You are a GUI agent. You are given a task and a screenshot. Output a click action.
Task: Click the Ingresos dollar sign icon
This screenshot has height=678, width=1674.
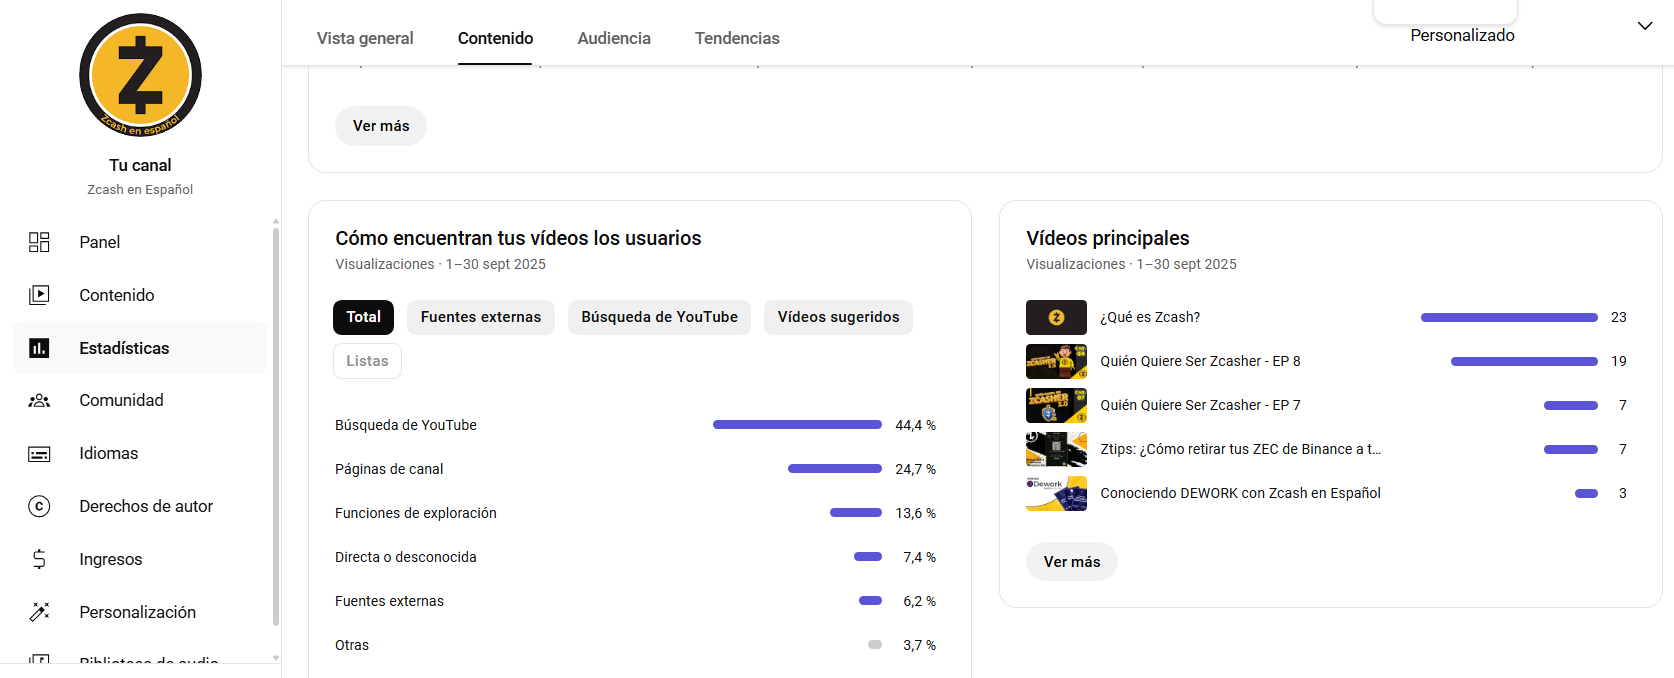click(x=39, y=559)
